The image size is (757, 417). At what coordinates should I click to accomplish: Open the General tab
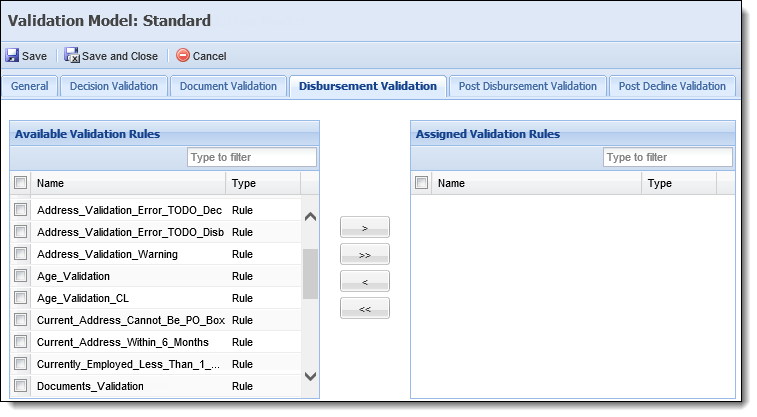pos(29,86)
